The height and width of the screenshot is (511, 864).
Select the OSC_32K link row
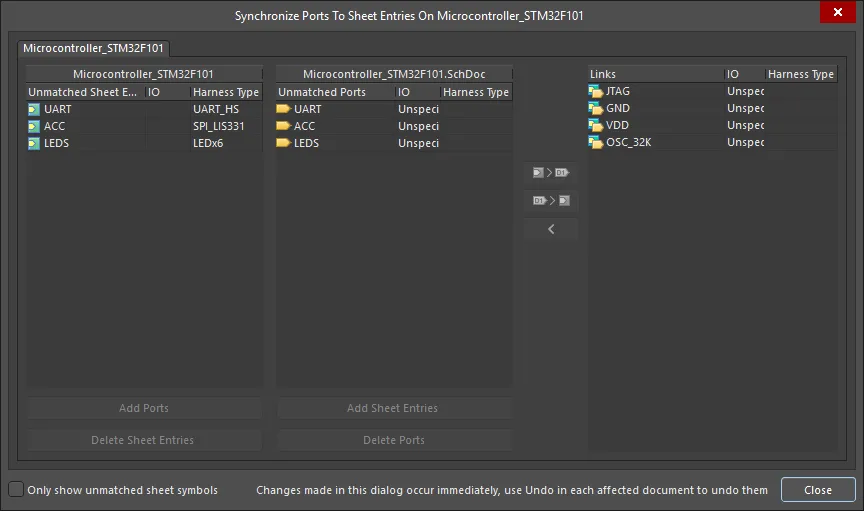pos(712,143)
